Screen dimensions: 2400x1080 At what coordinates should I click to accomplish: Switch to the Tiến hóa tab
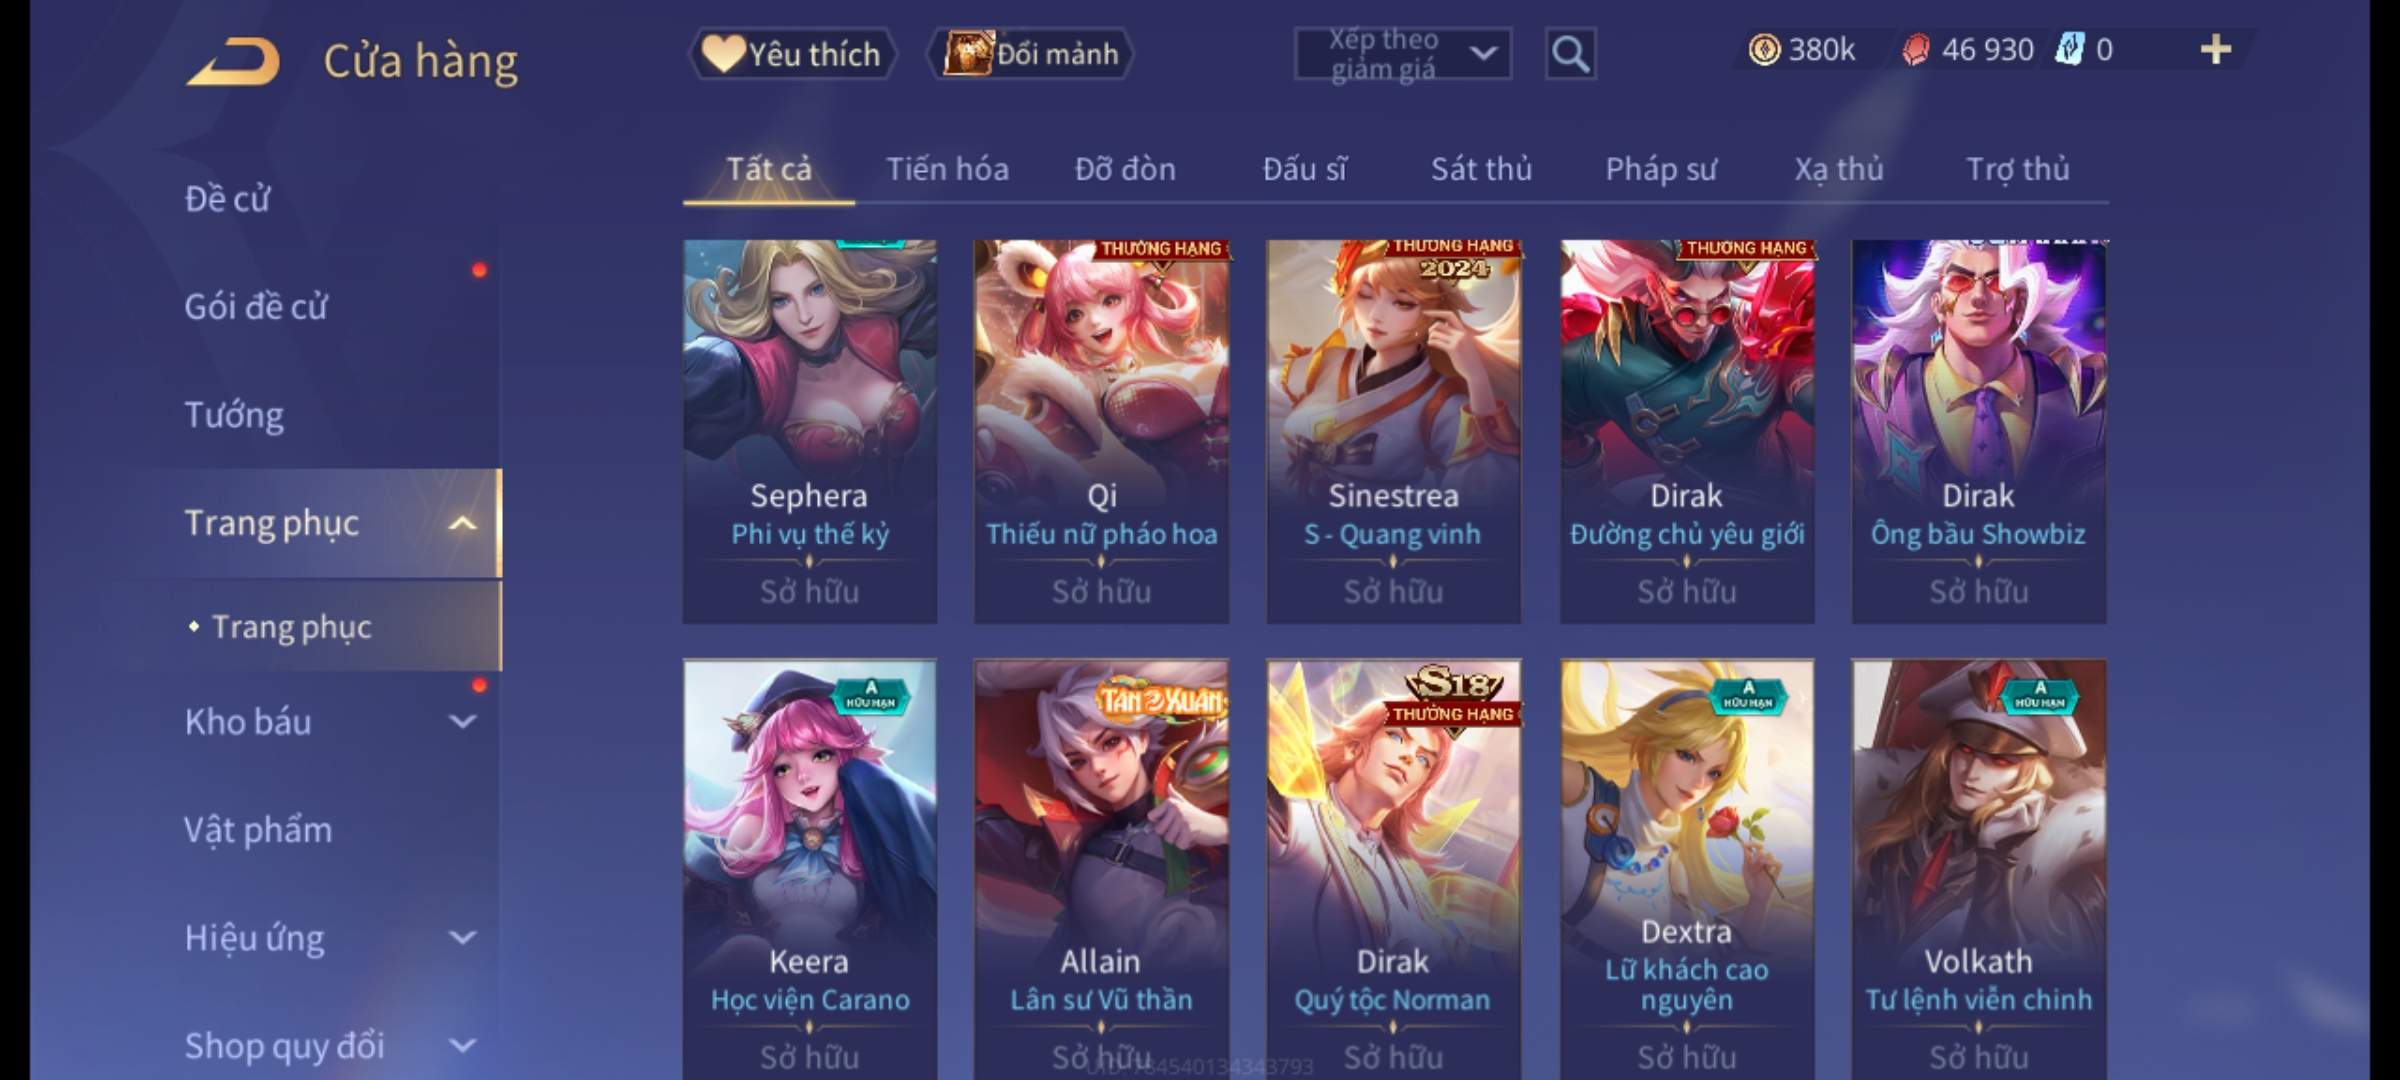pyautogui.click(x=947, y=169)
